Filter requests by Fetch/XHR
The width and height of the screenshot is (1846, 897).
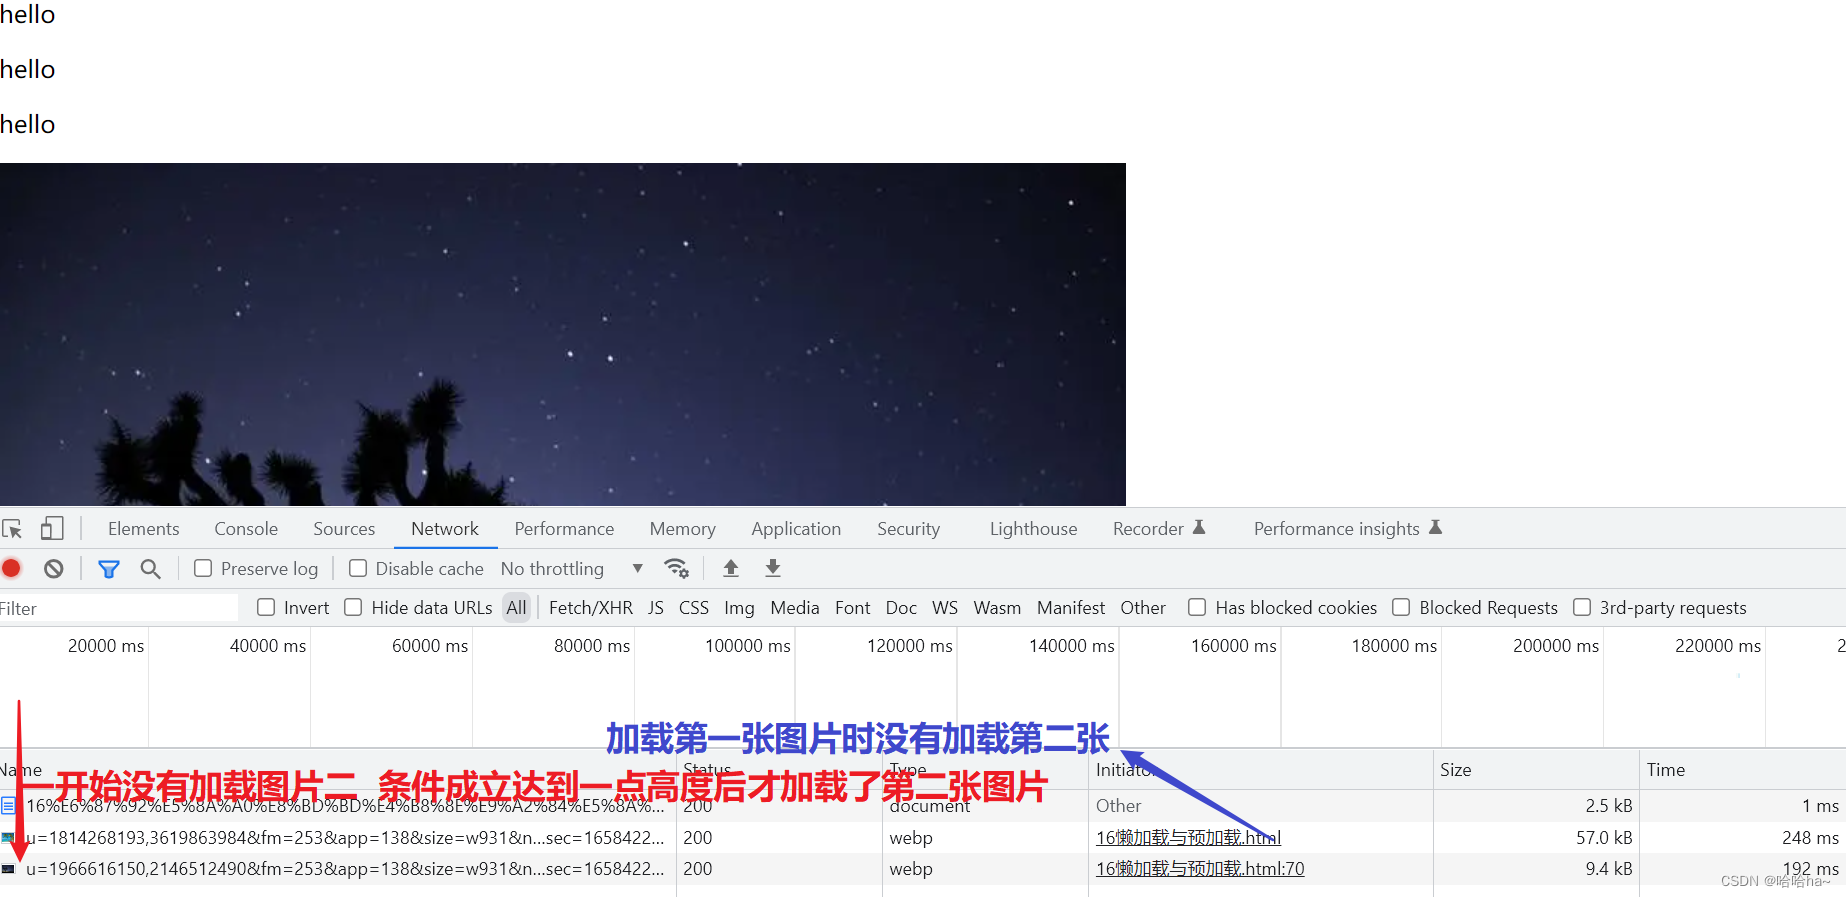point(591,607)
